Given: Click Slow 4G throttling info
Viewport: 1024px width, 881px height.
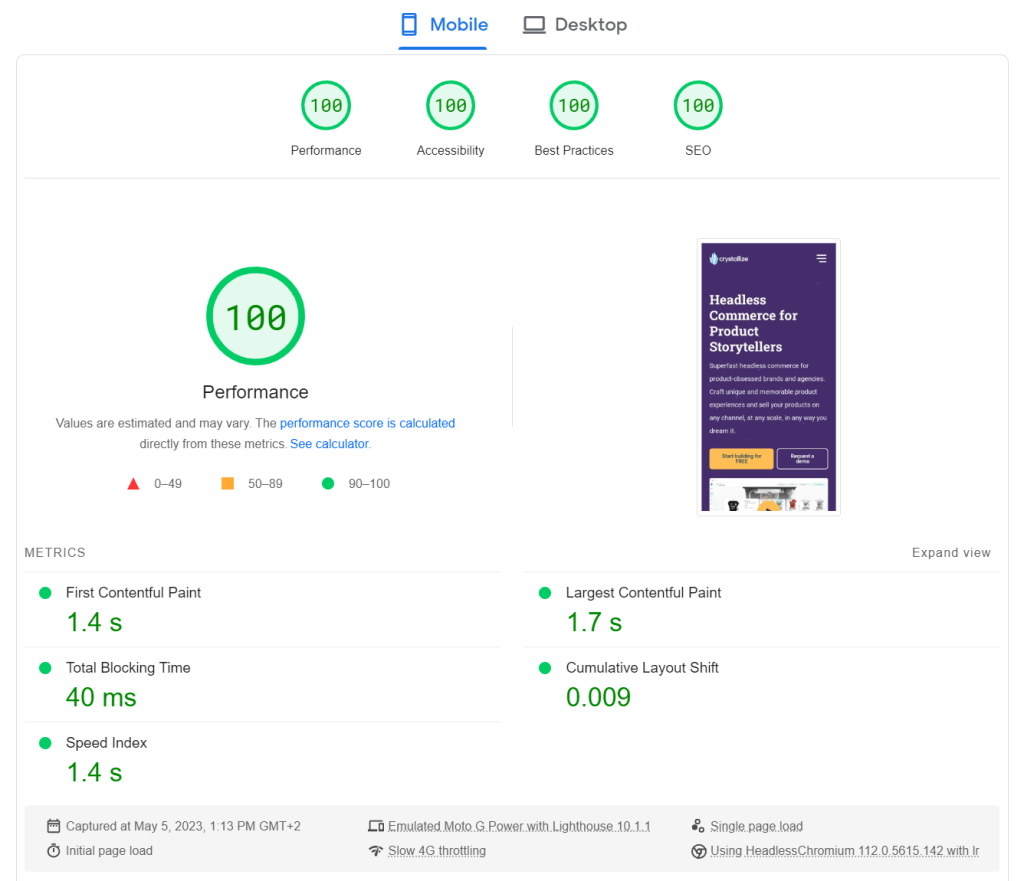Looking at the screenshot, I should click(x=437, y=851).
